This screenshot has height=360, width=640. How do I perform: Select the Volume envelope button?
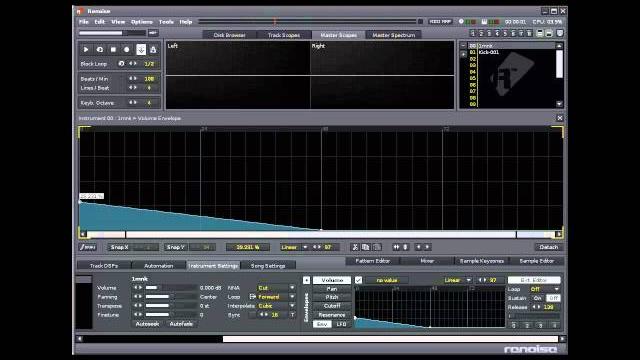(332, 280)
